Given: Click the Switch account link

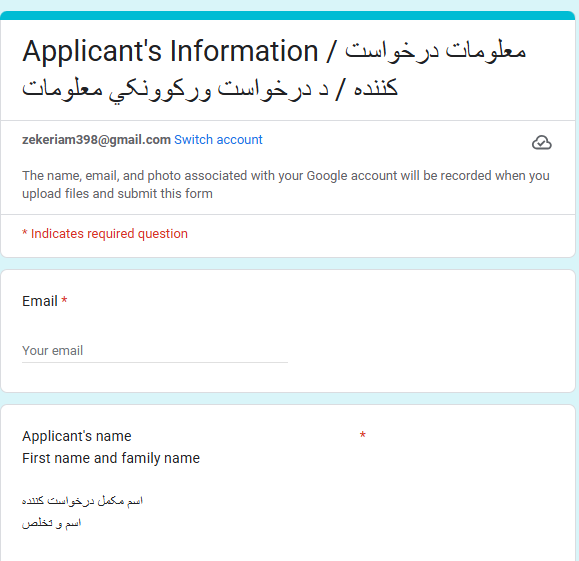Looking at the screenshot, I should point(218,140).
